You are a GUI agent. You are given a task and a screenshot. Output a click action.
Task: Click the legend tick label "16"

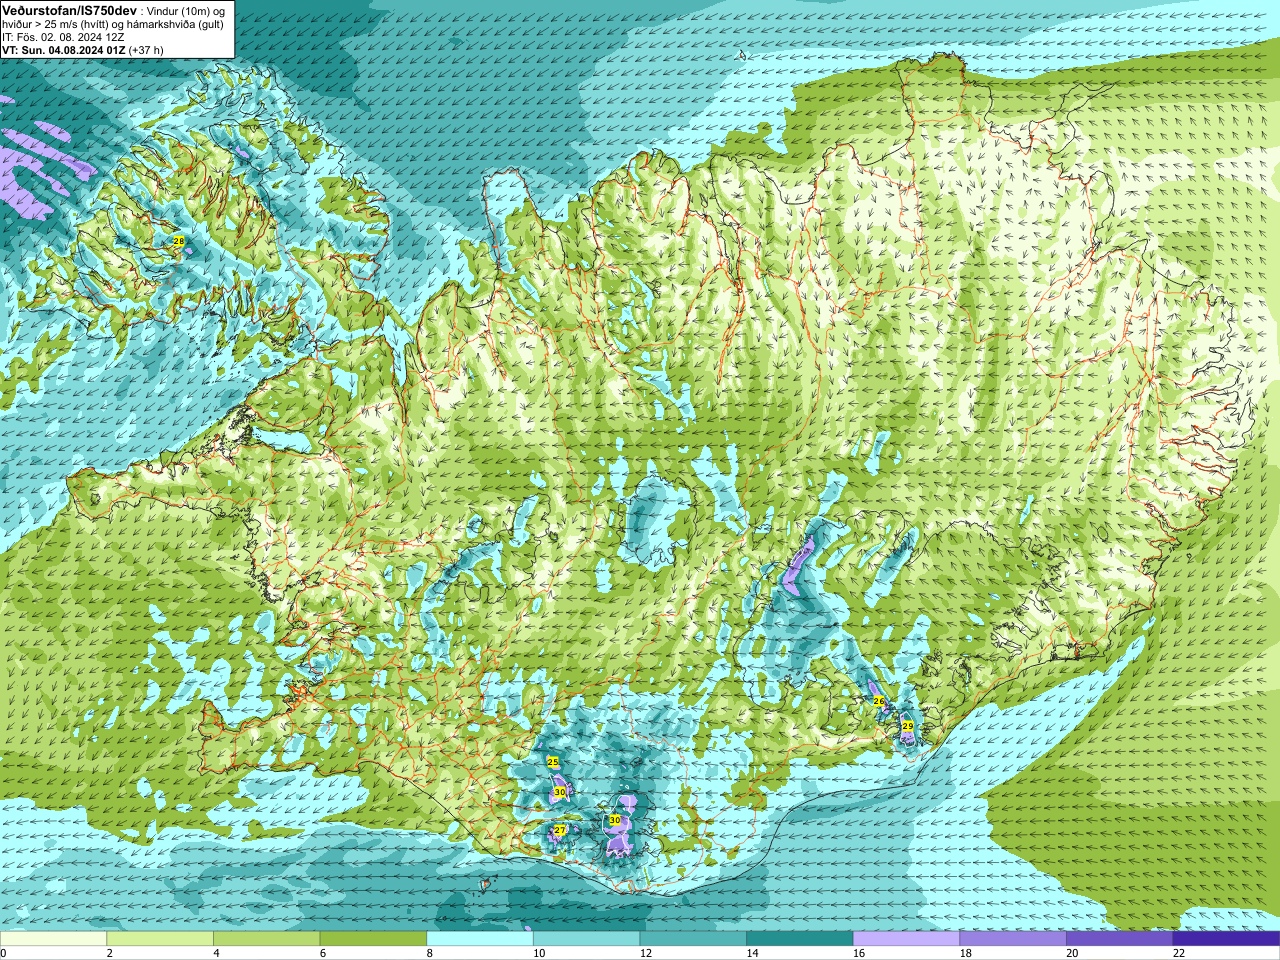point(859,953)
